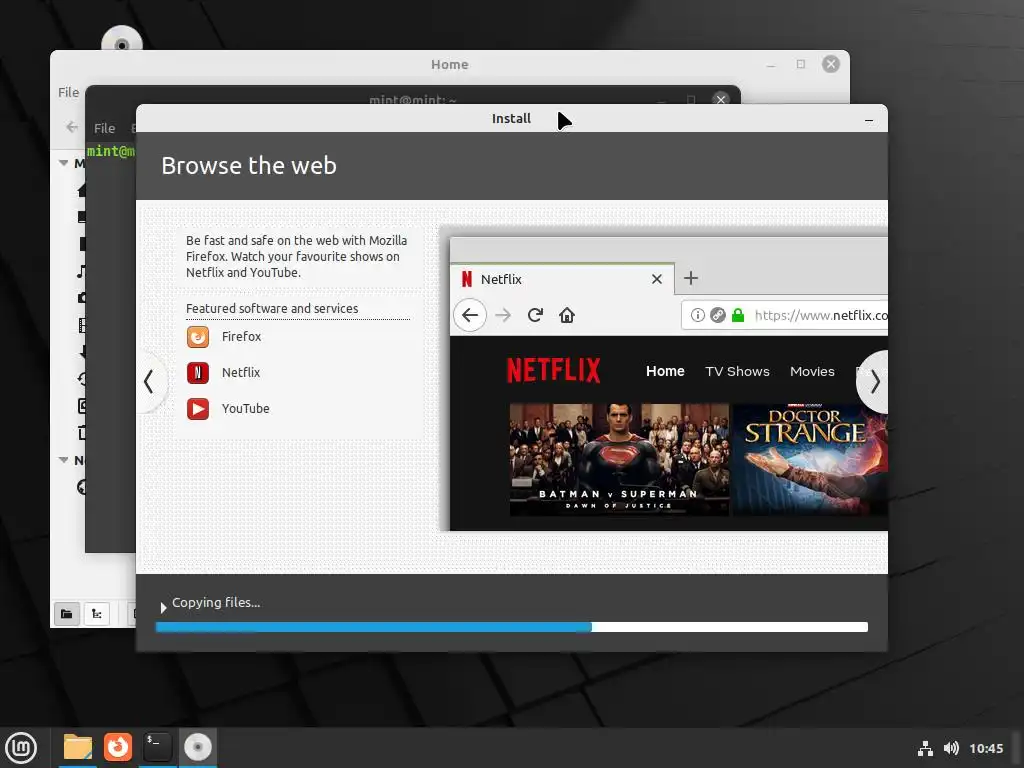Minimize the Install window
This screenshot has height=768, width=1024.
tap(869, 120)
